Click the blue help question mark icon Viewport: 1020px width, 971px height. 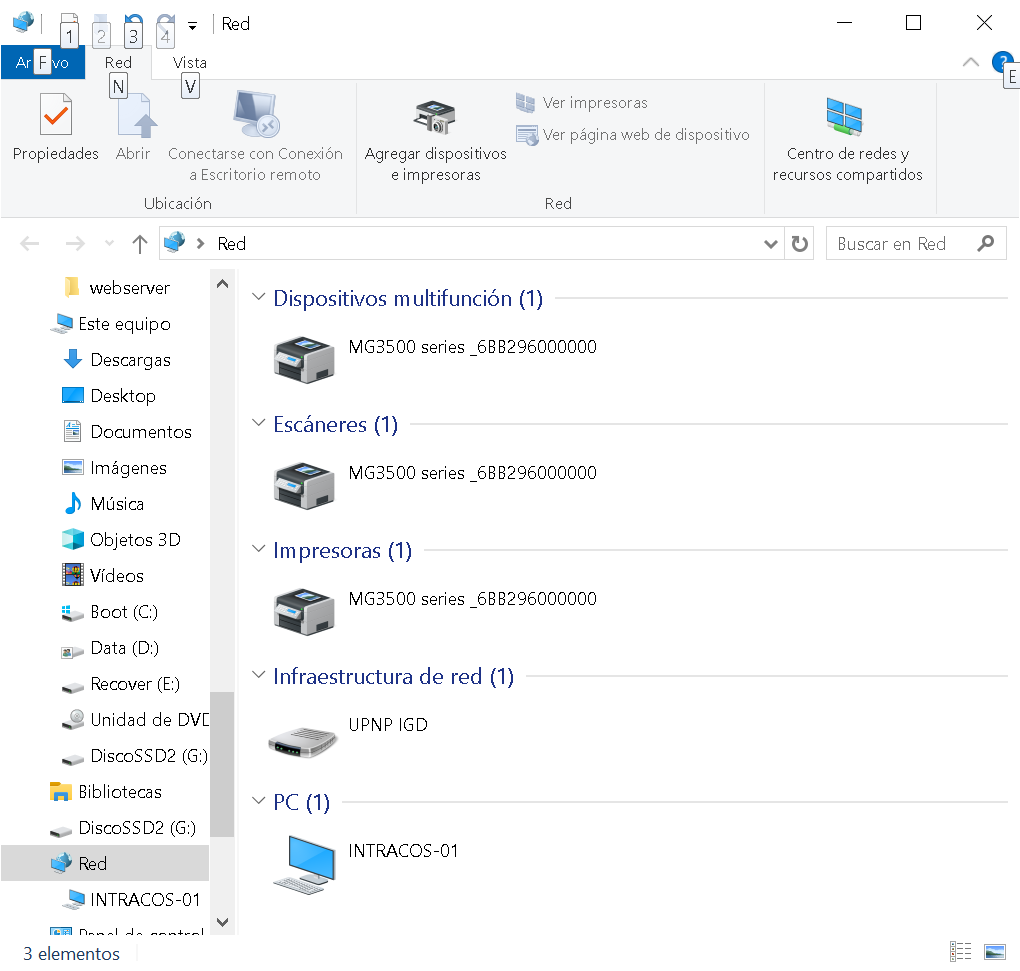(1002, 62)
